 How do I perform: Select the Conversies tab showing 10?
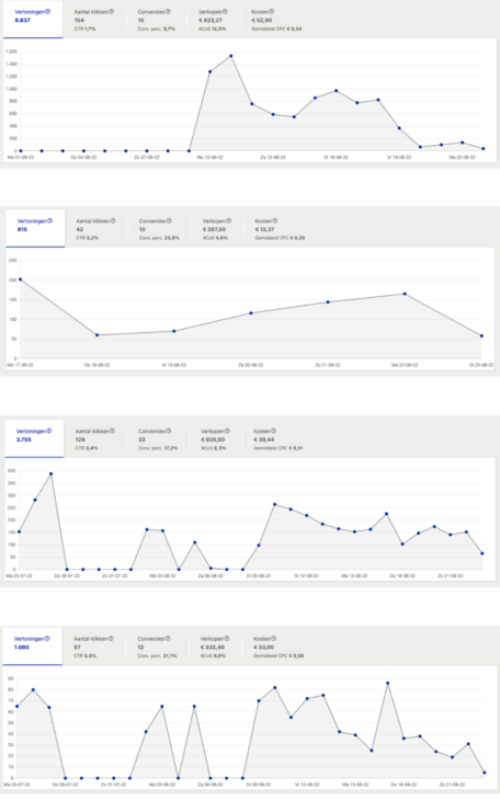[159, 229]
